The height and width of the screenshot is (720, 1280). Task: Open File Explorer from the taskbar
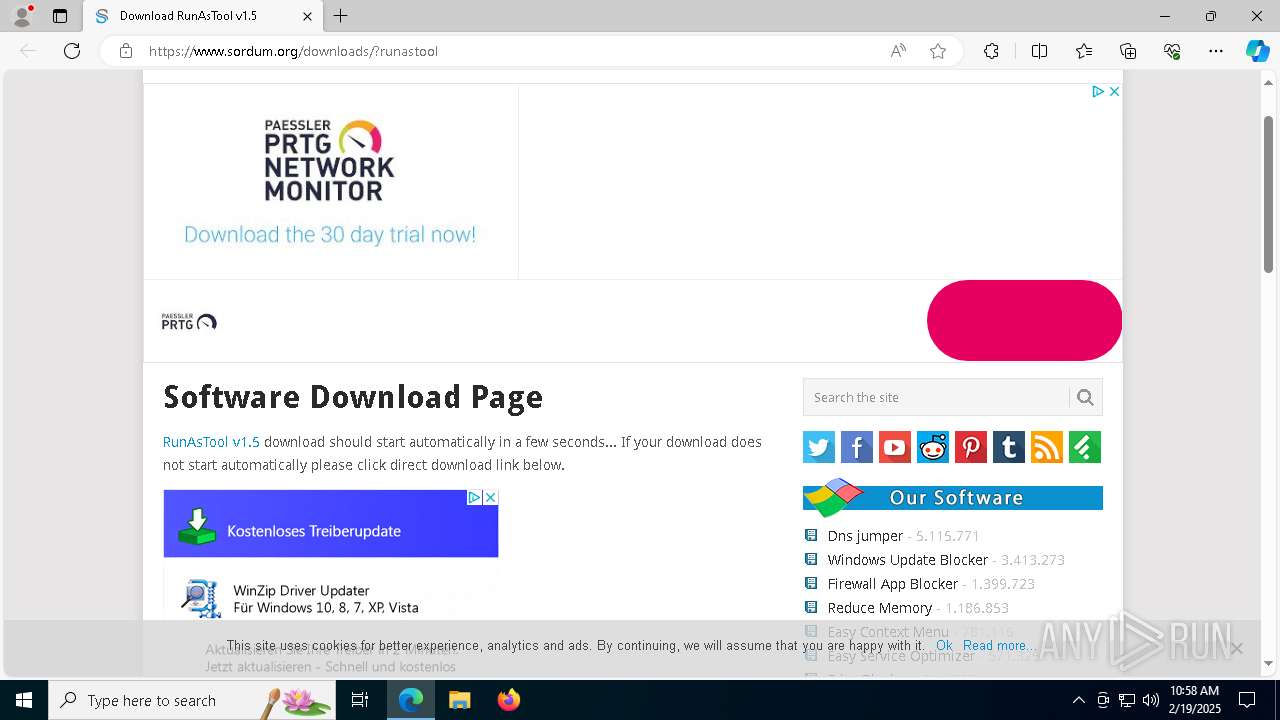click(x=459, y=700)
